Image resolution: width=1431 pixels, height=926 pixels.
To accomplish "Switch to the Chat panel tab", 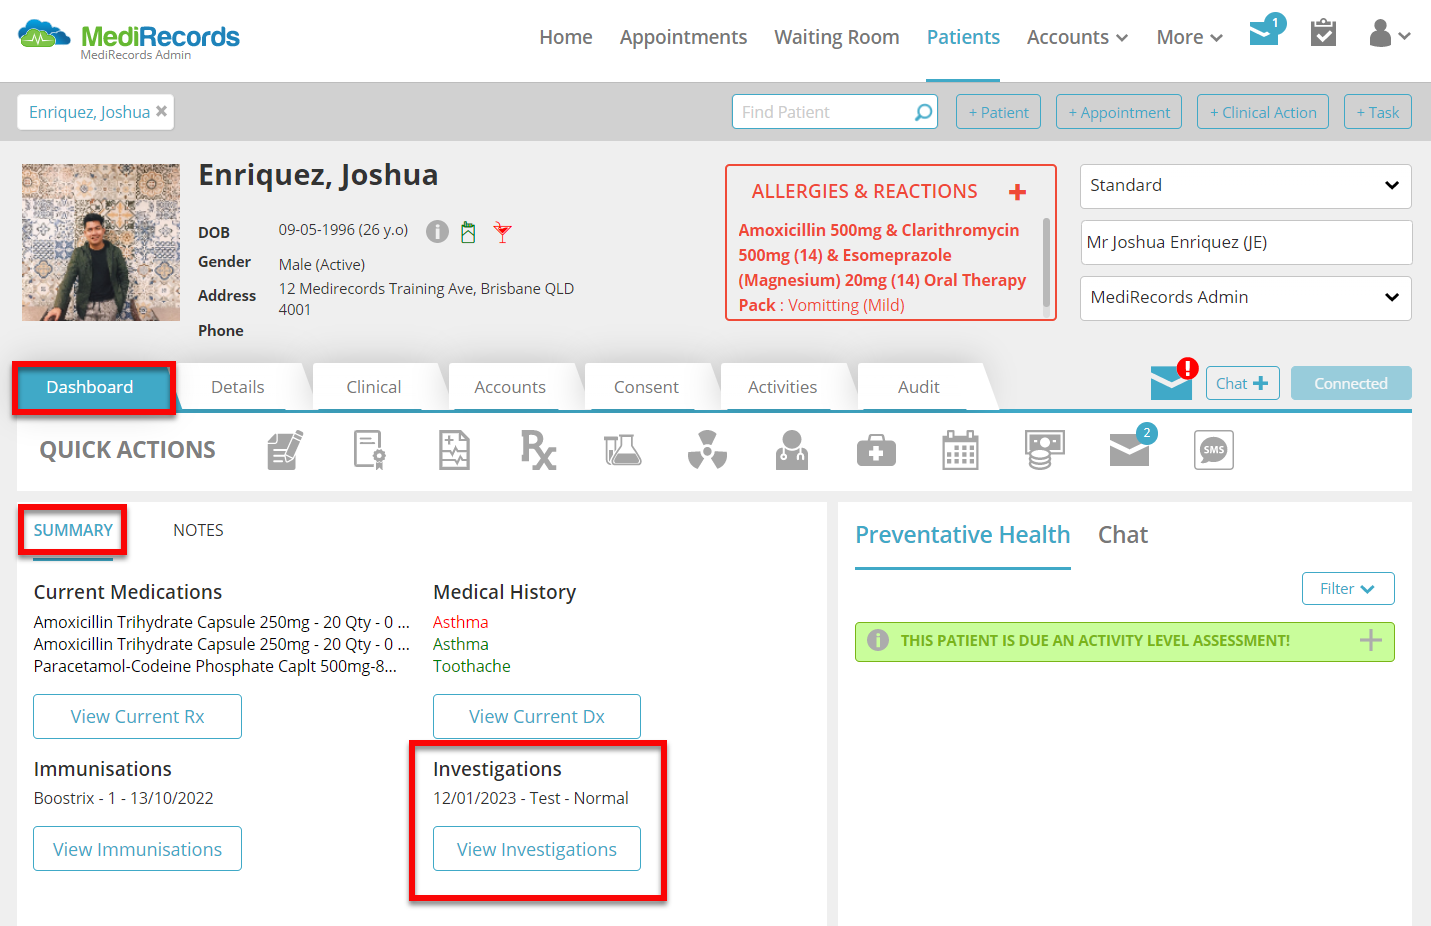I will 1123,535.
